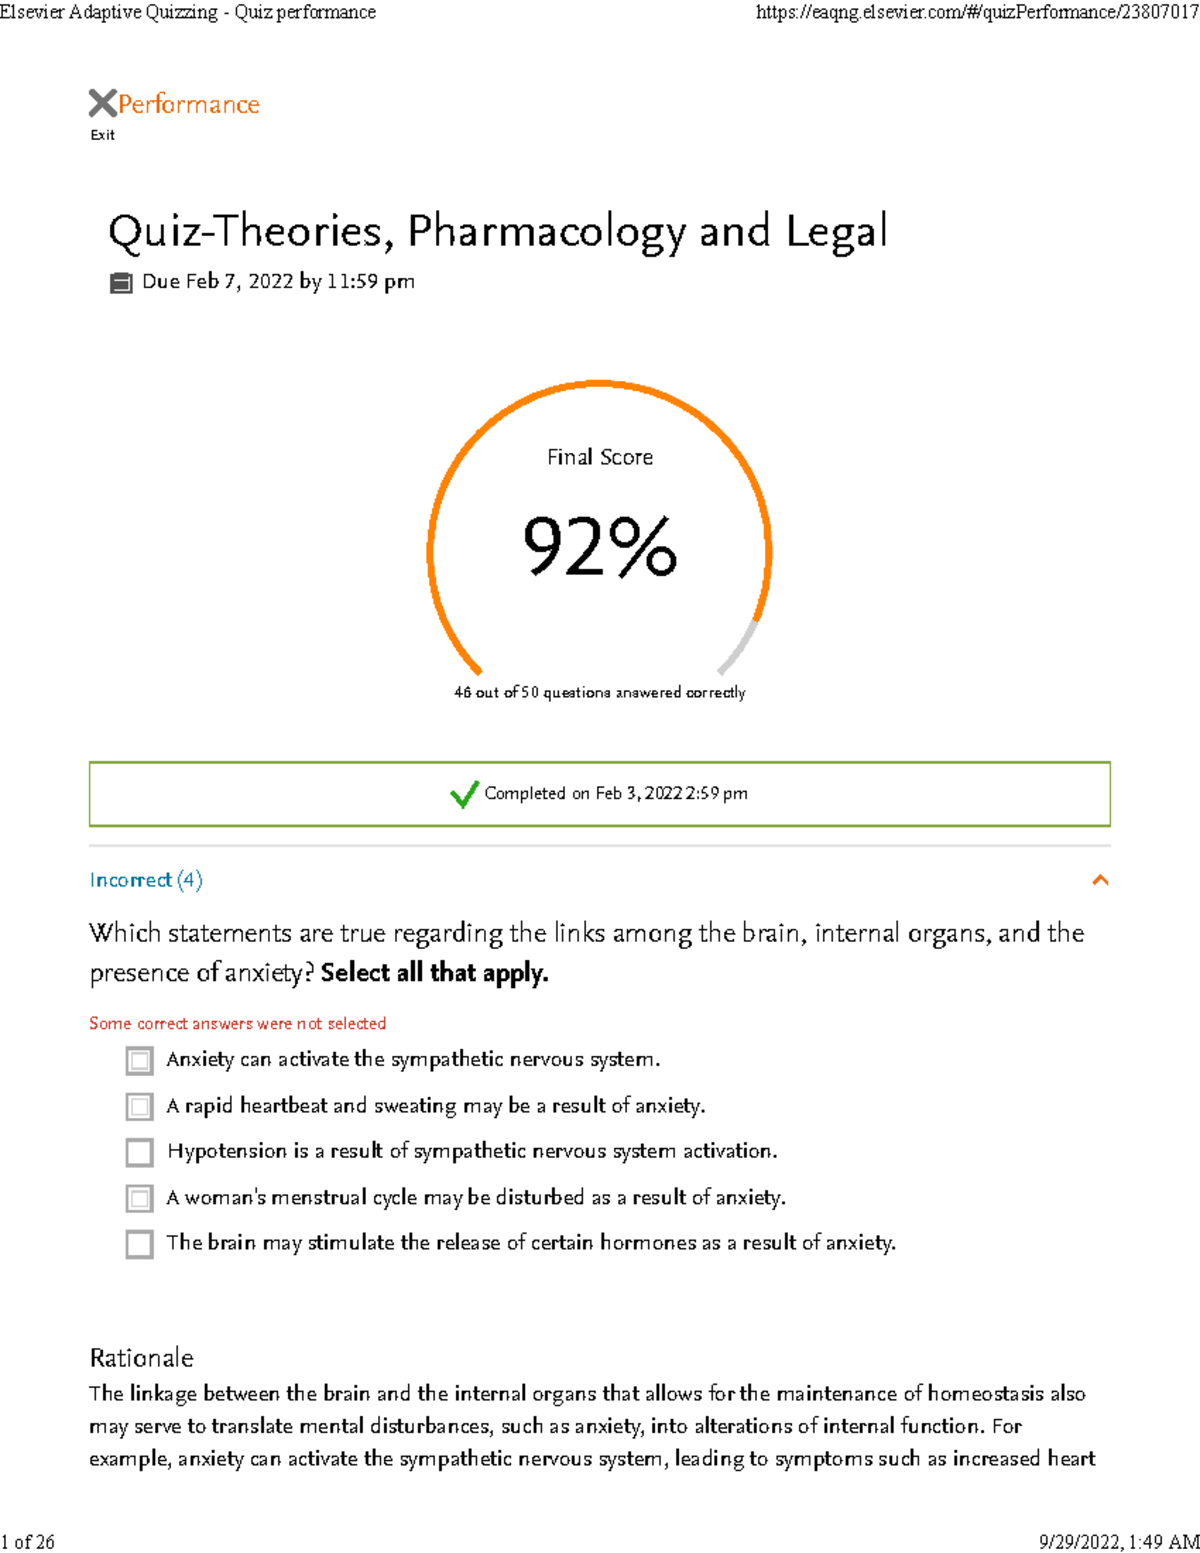Select the checkmark inside the completion banner
1200x1553 pixels.
tap(463, 794)
